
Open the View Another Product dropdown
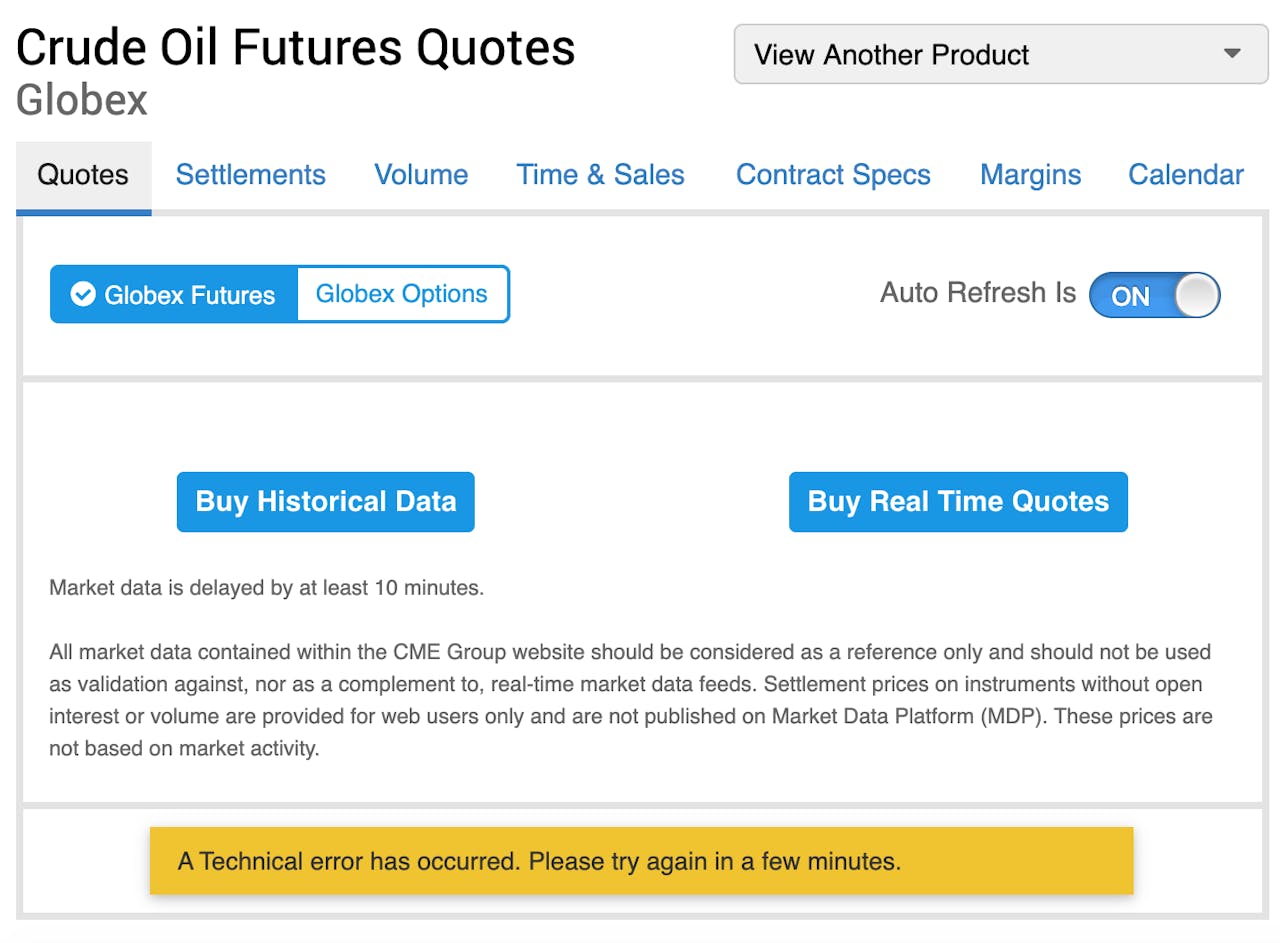1000,54
